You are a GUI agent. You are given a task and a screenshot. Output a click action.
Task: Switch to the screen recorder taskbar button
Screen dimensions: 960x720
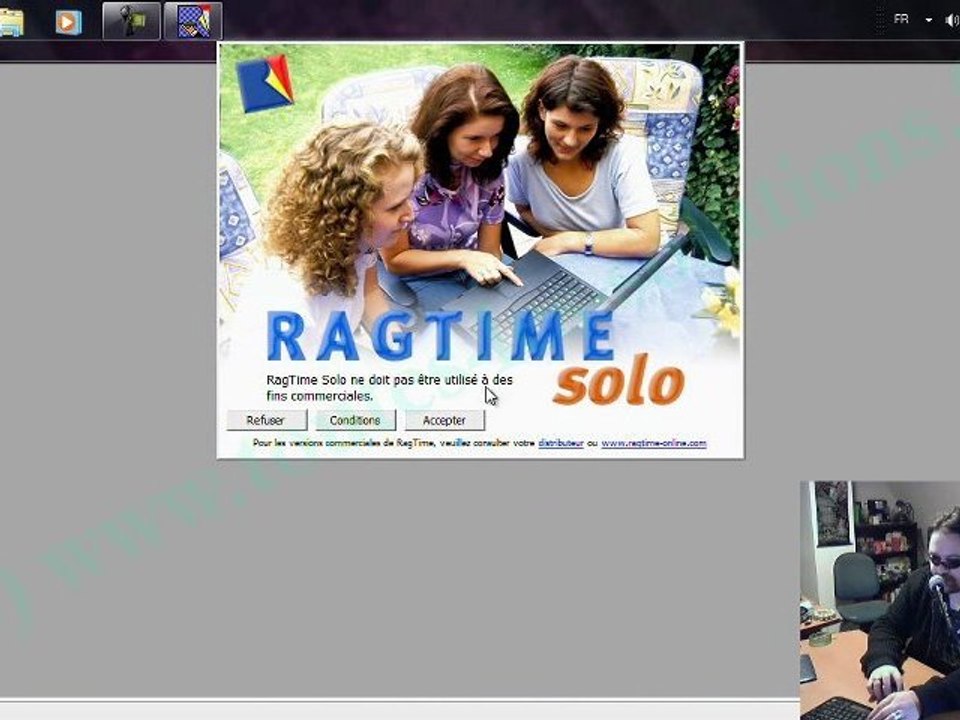[x=132, y=21]
